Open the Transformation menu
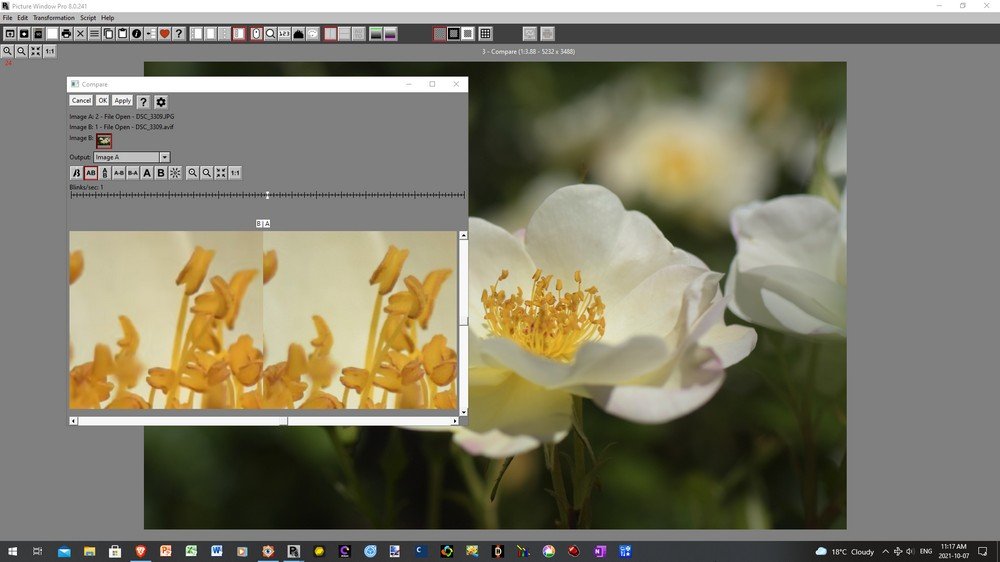1000x562 pixels. [54, 18]
